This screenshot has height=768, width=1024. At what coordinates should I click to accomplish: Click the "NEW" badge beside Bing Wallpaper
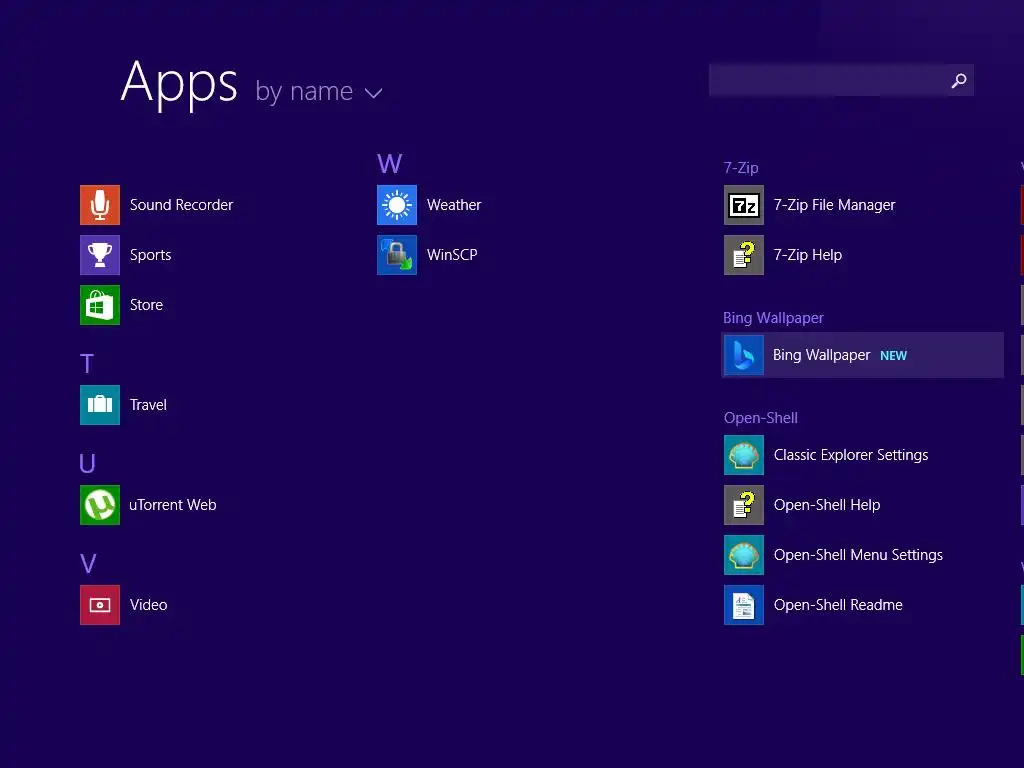tap(893, 356)
